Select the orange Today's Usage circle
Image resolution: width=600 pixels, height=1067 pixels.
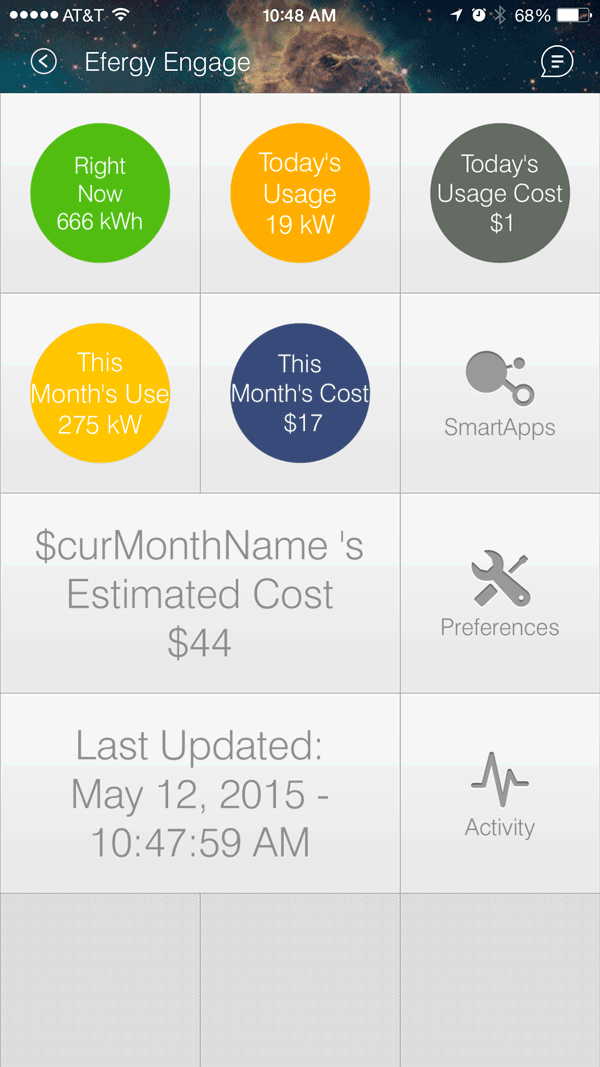pos(300,193)
